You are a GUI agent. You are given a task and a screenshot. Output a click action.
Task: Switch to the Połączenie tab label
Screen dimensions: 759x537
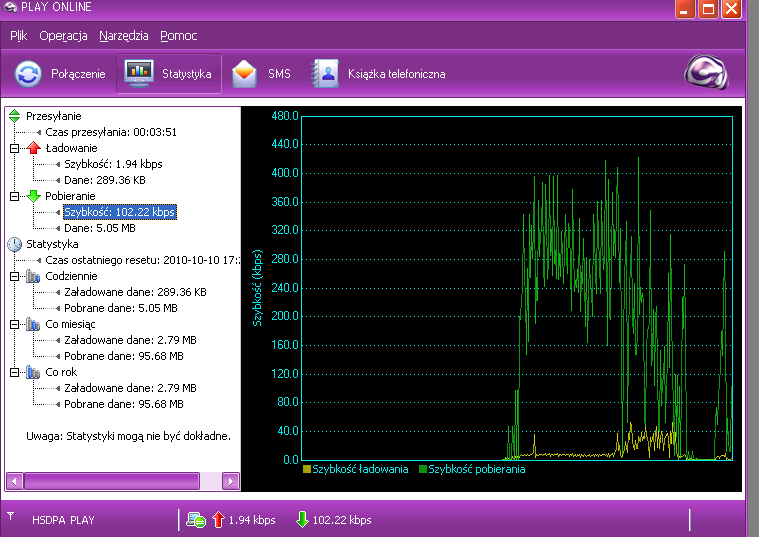(x=78, y=74)
